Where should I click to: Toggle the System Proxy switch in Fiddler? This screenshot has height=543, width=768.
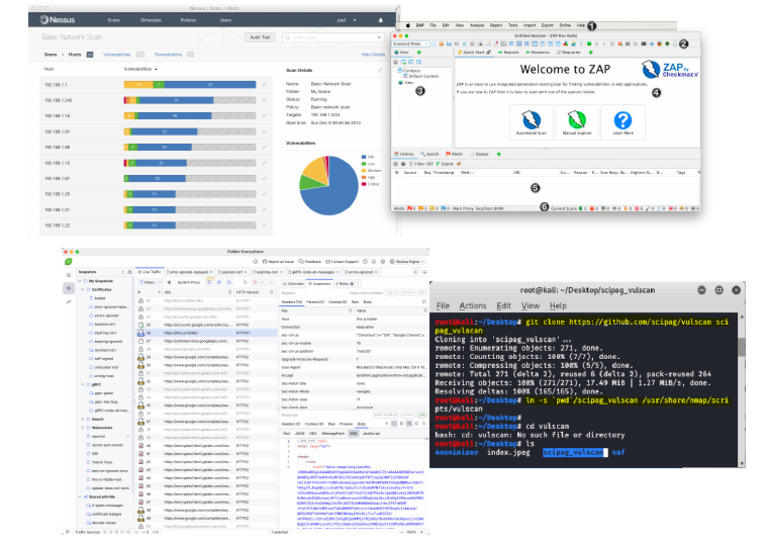tap(170, 283)
